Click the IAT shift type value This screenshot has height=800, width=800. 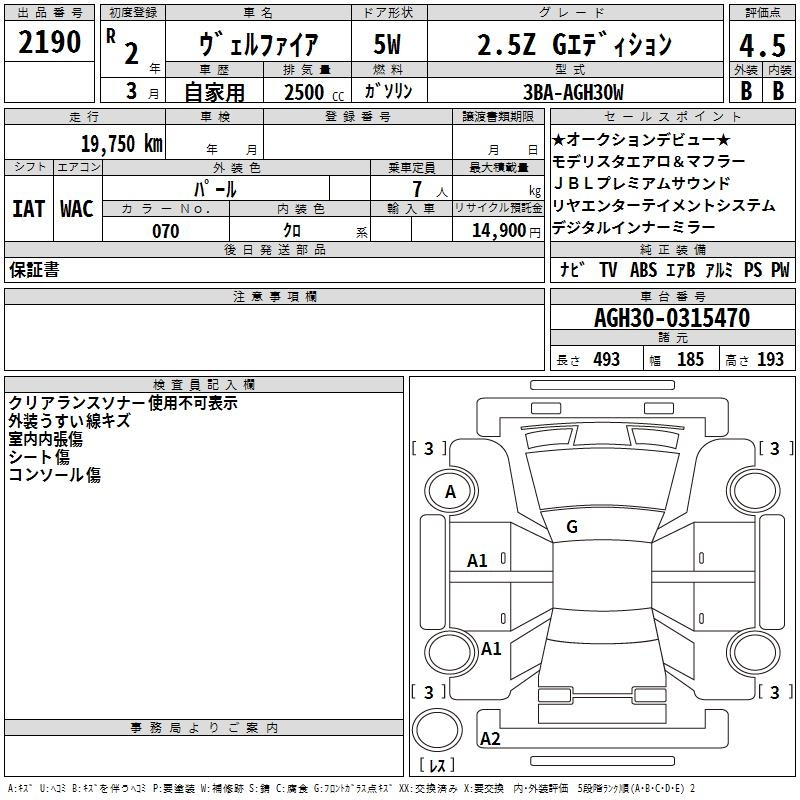(x=28, y=209)
